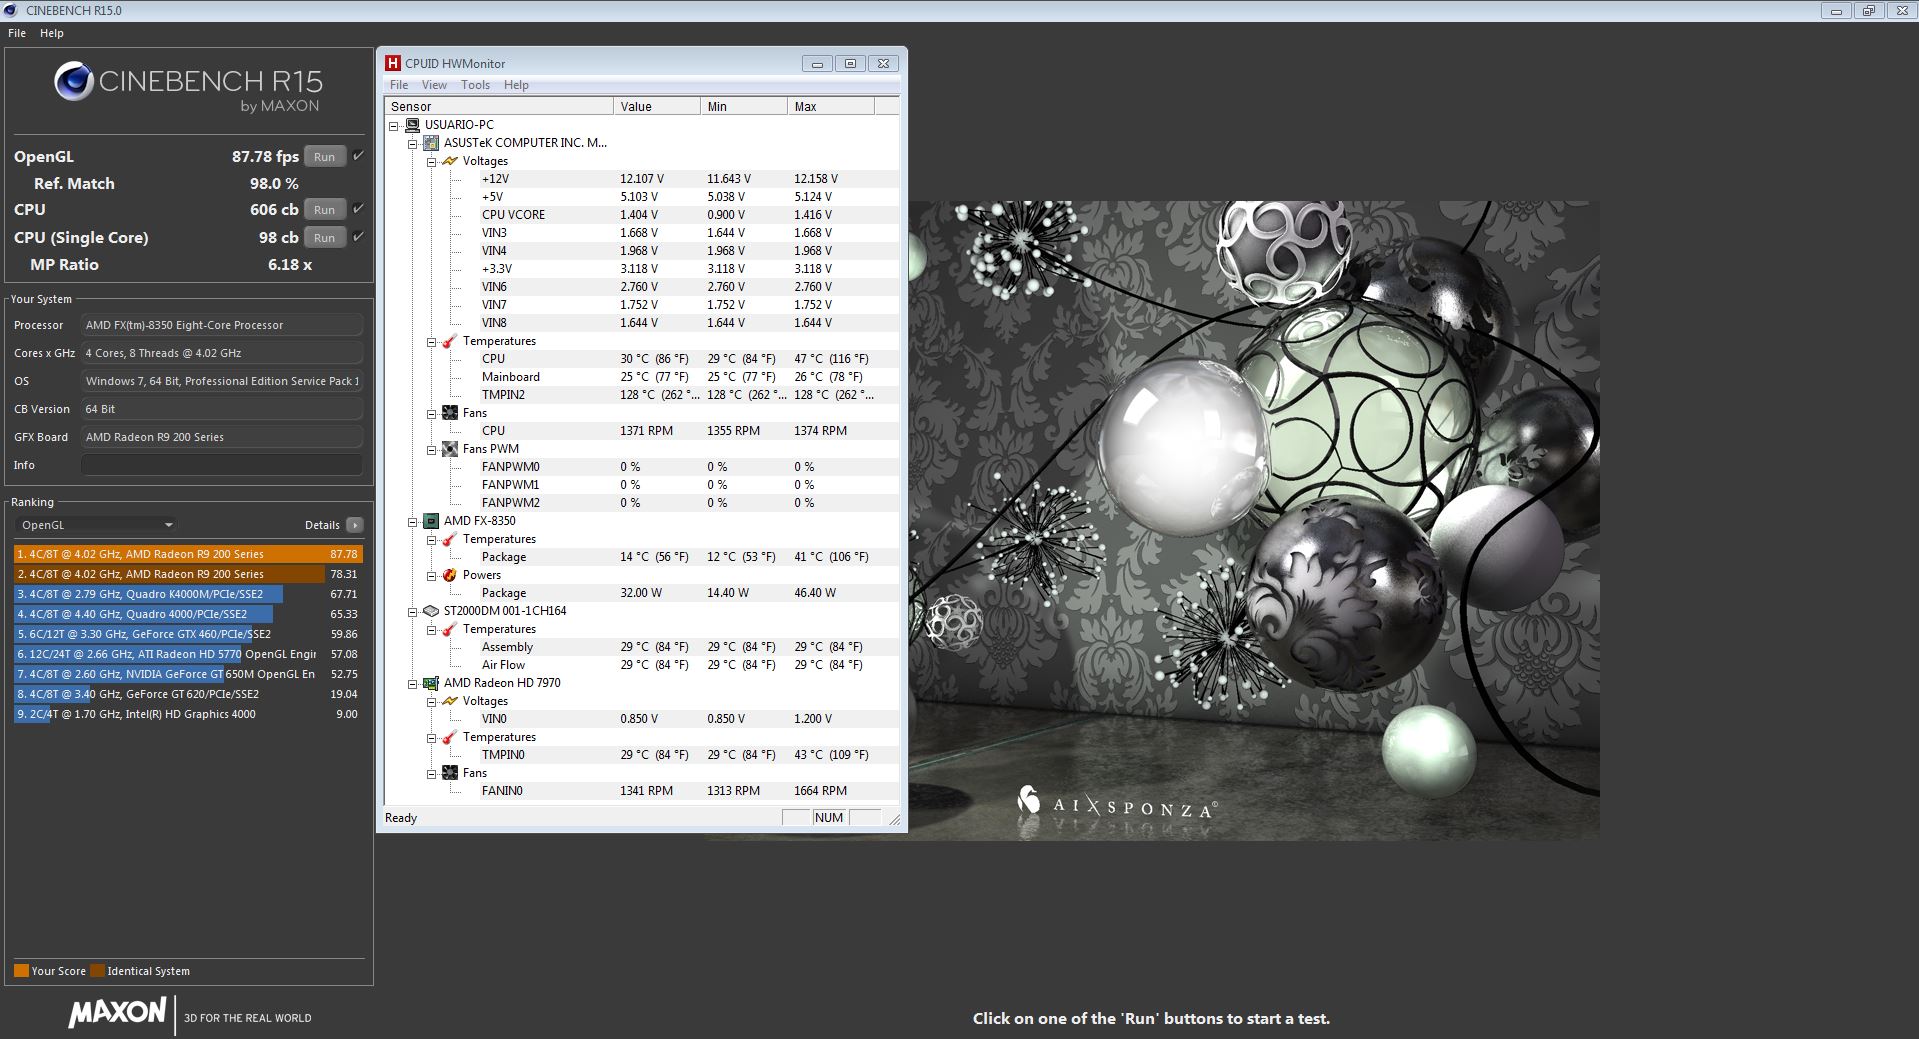Click the AMD Radeon HD 7970 card icon

click(x=431, y=683)
